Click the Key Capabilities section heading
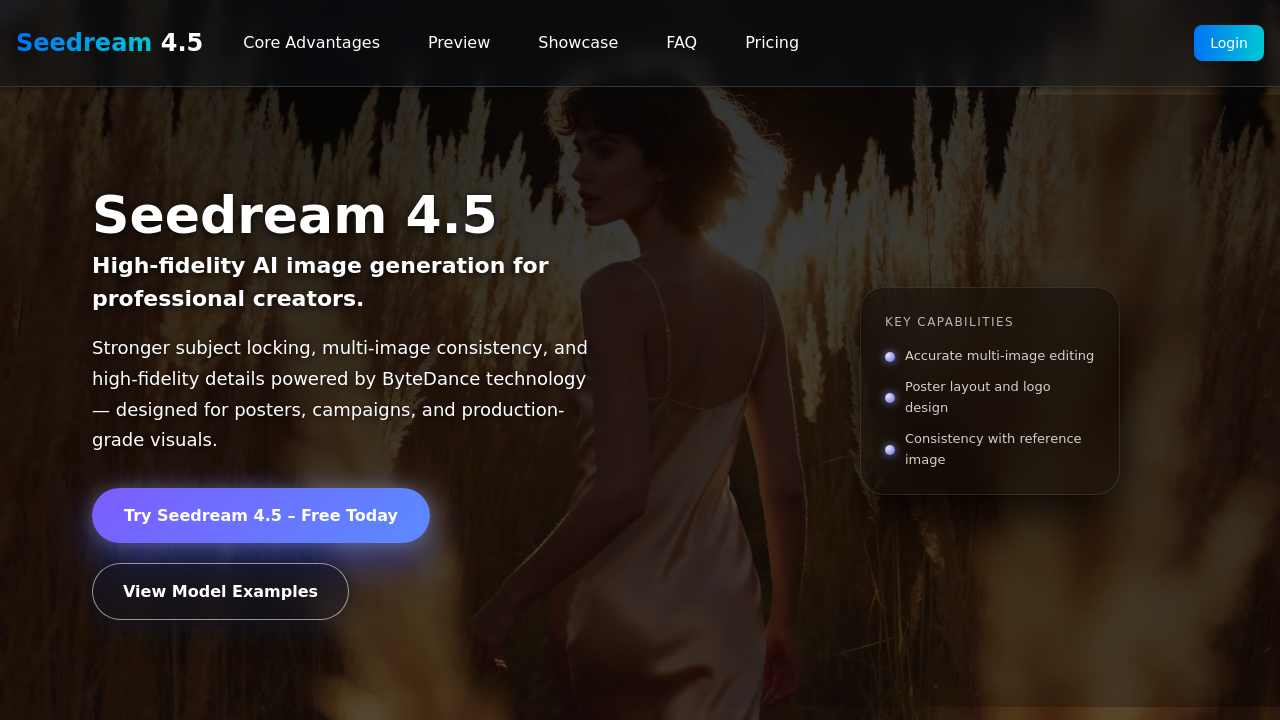 click(948, 321)
